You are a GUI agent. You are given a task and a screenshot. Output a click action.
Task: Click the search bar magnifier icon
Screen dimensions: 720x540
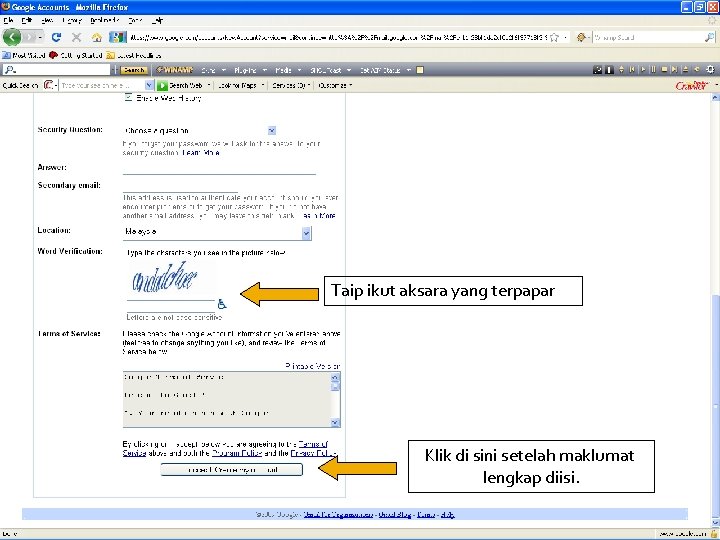click(709, 37)
